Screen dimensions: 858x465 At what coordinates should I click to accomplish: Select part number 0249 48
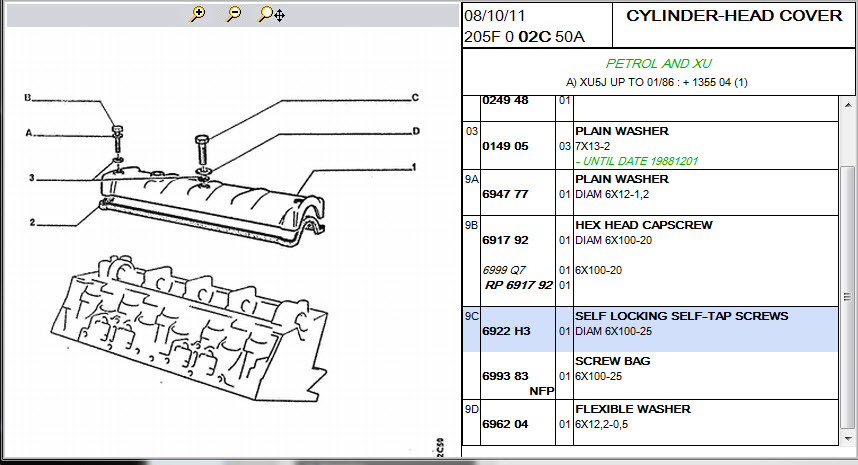tap(505, 100)
